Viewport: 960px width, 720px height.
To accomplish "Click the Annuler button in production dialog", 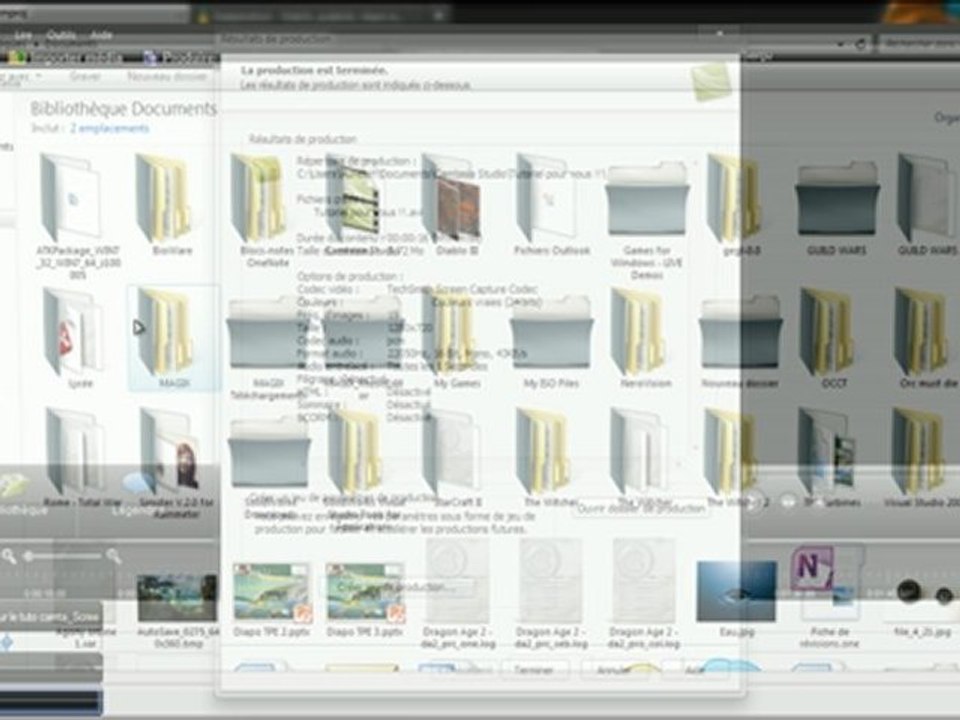I will [x=614, y=670].
